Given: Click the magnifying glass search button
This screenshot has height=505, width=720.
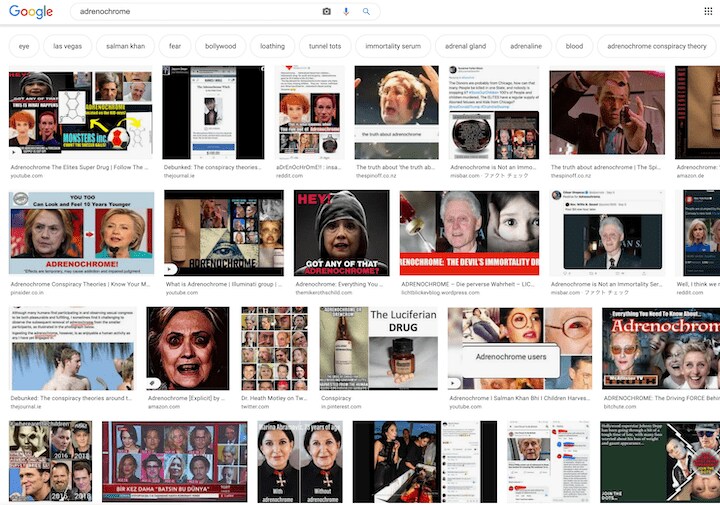Looking at the screenshot, I should [366, 12].
